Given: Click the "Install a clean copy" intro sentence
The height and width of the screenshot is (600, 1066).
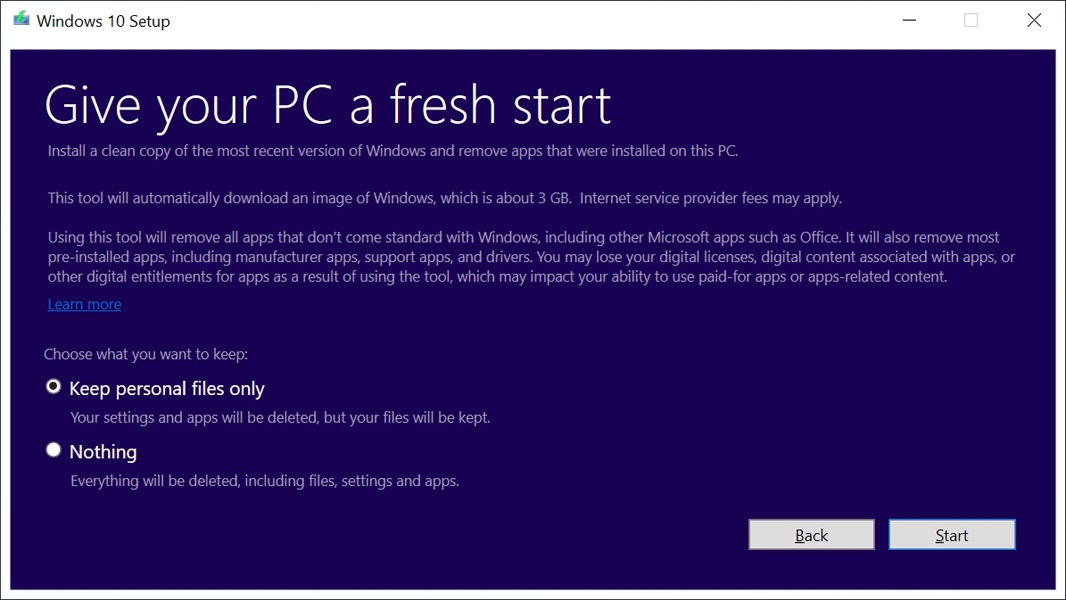Looking at the screenshot, I should 392,152.
